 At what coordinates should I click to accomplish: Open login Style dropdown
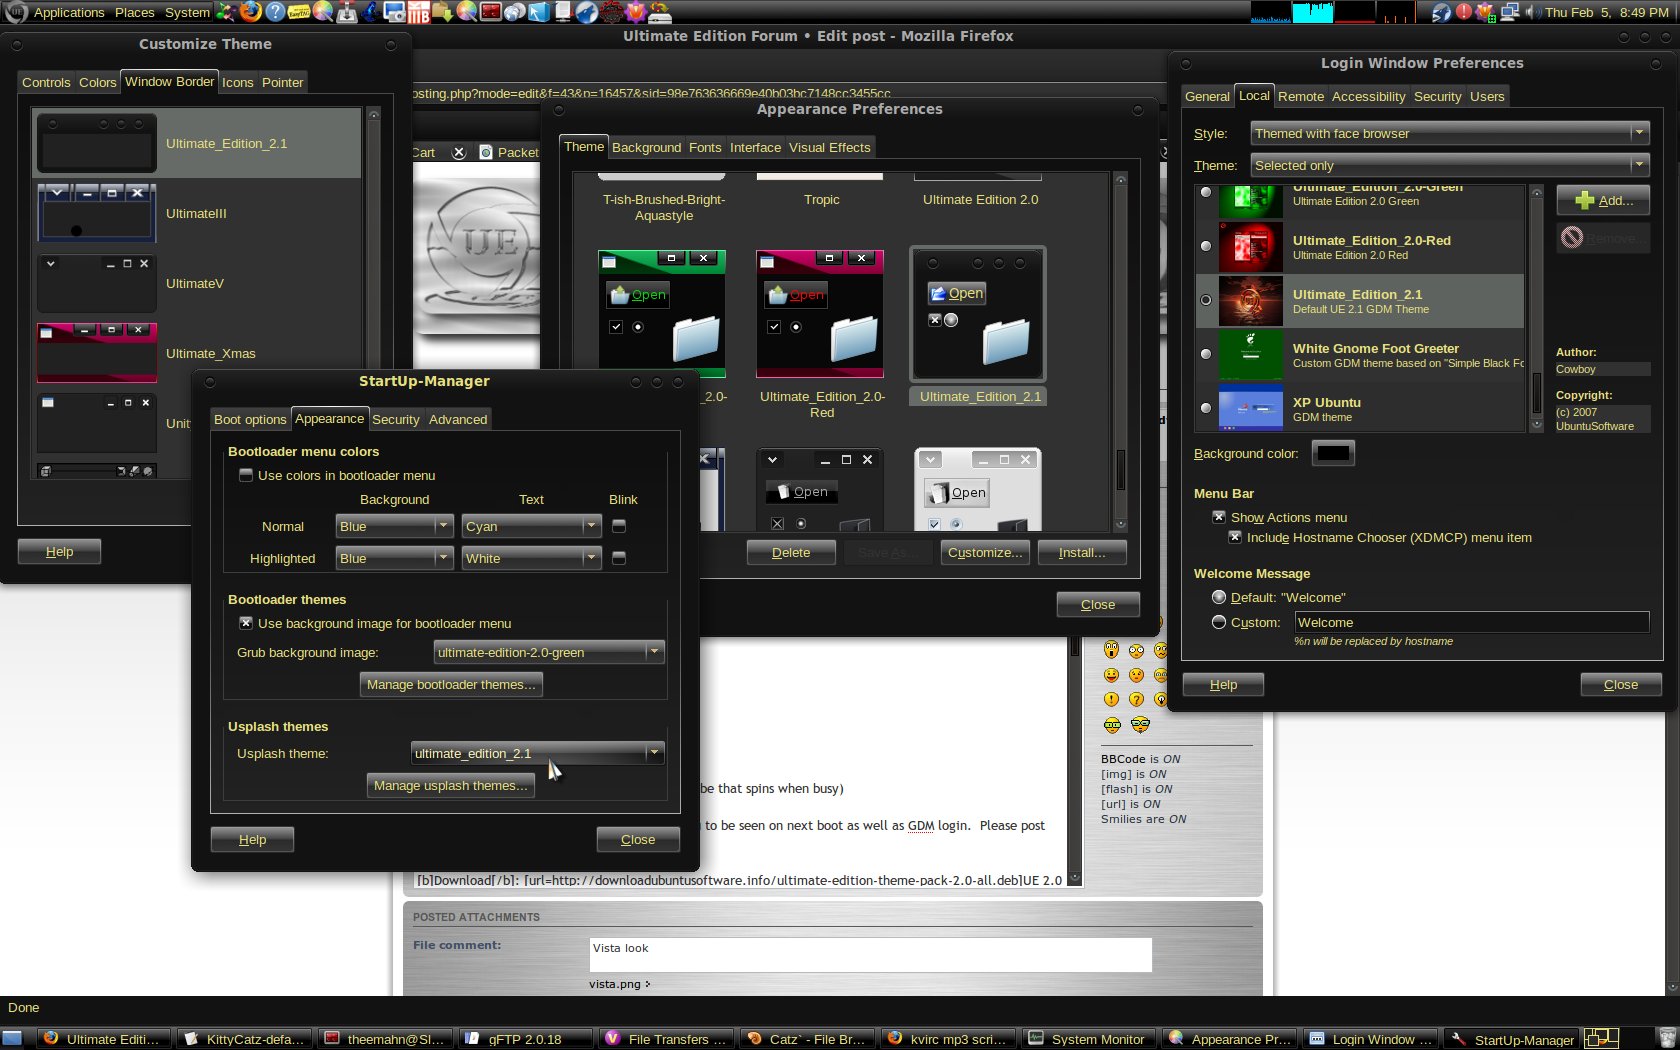(1450, 133)
